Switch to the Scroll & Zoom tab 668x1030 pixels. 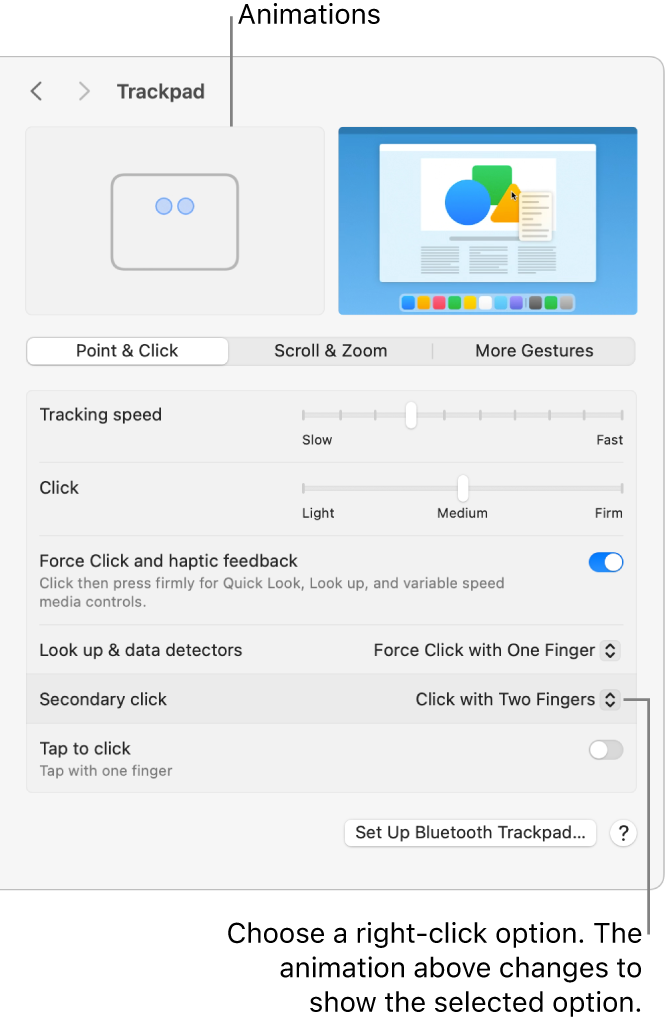[330, 351]
